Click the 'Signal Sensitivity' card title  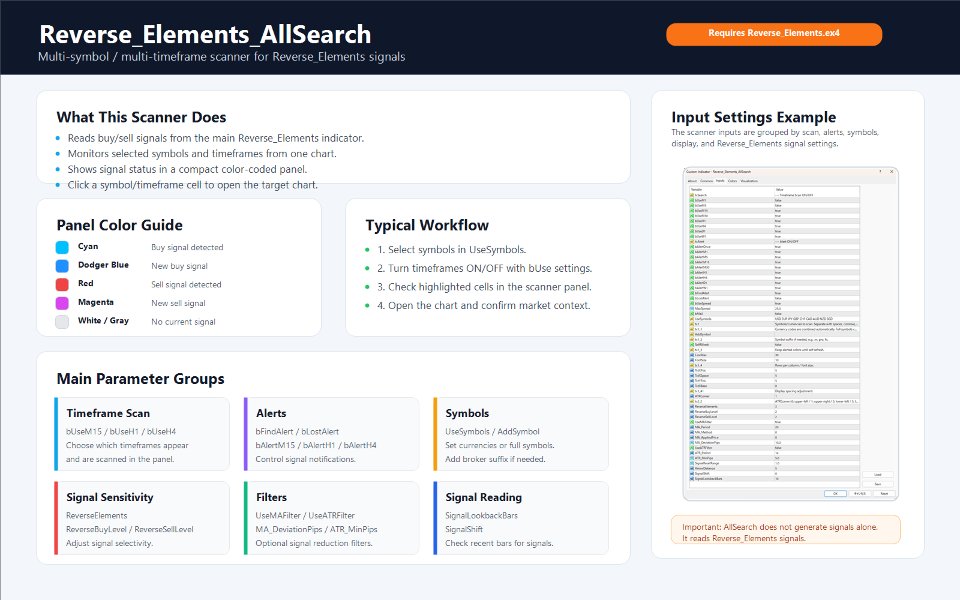click(110, 497)
